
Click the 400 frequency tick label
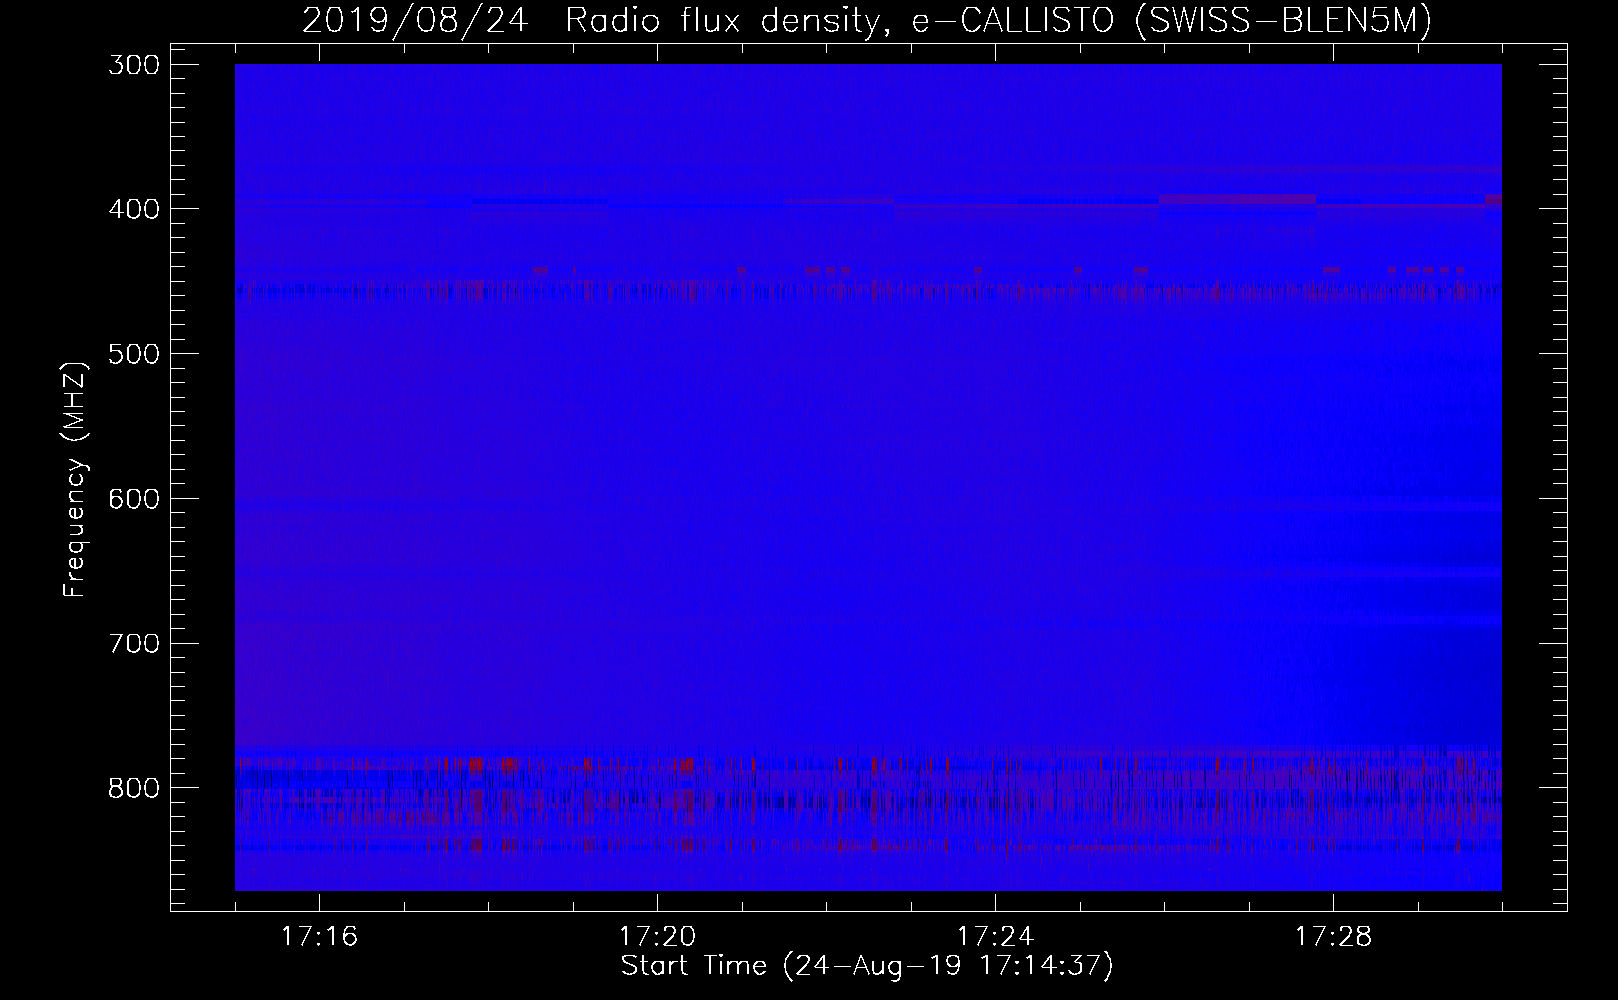(133, 209)
